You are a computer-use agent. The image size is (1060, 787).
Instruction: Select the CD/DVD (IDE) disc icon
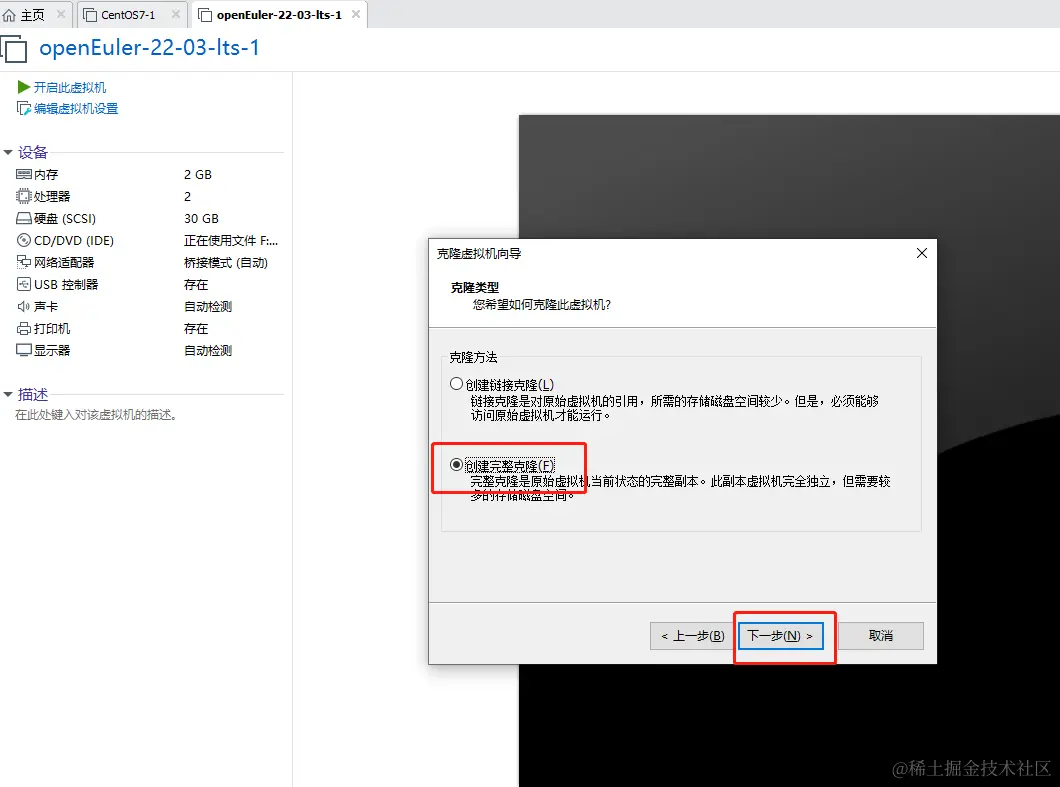(x=24, y=240)
